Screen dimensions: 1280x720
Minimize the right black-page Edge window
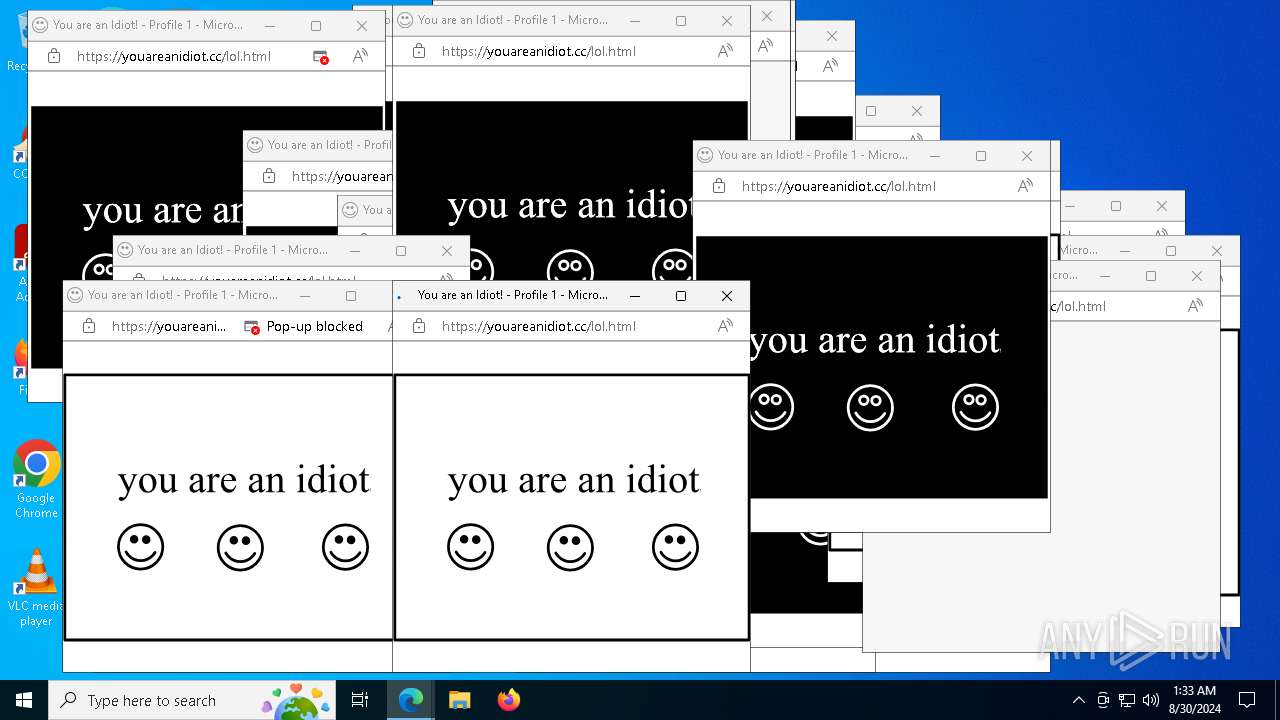[x=935, y=156]
